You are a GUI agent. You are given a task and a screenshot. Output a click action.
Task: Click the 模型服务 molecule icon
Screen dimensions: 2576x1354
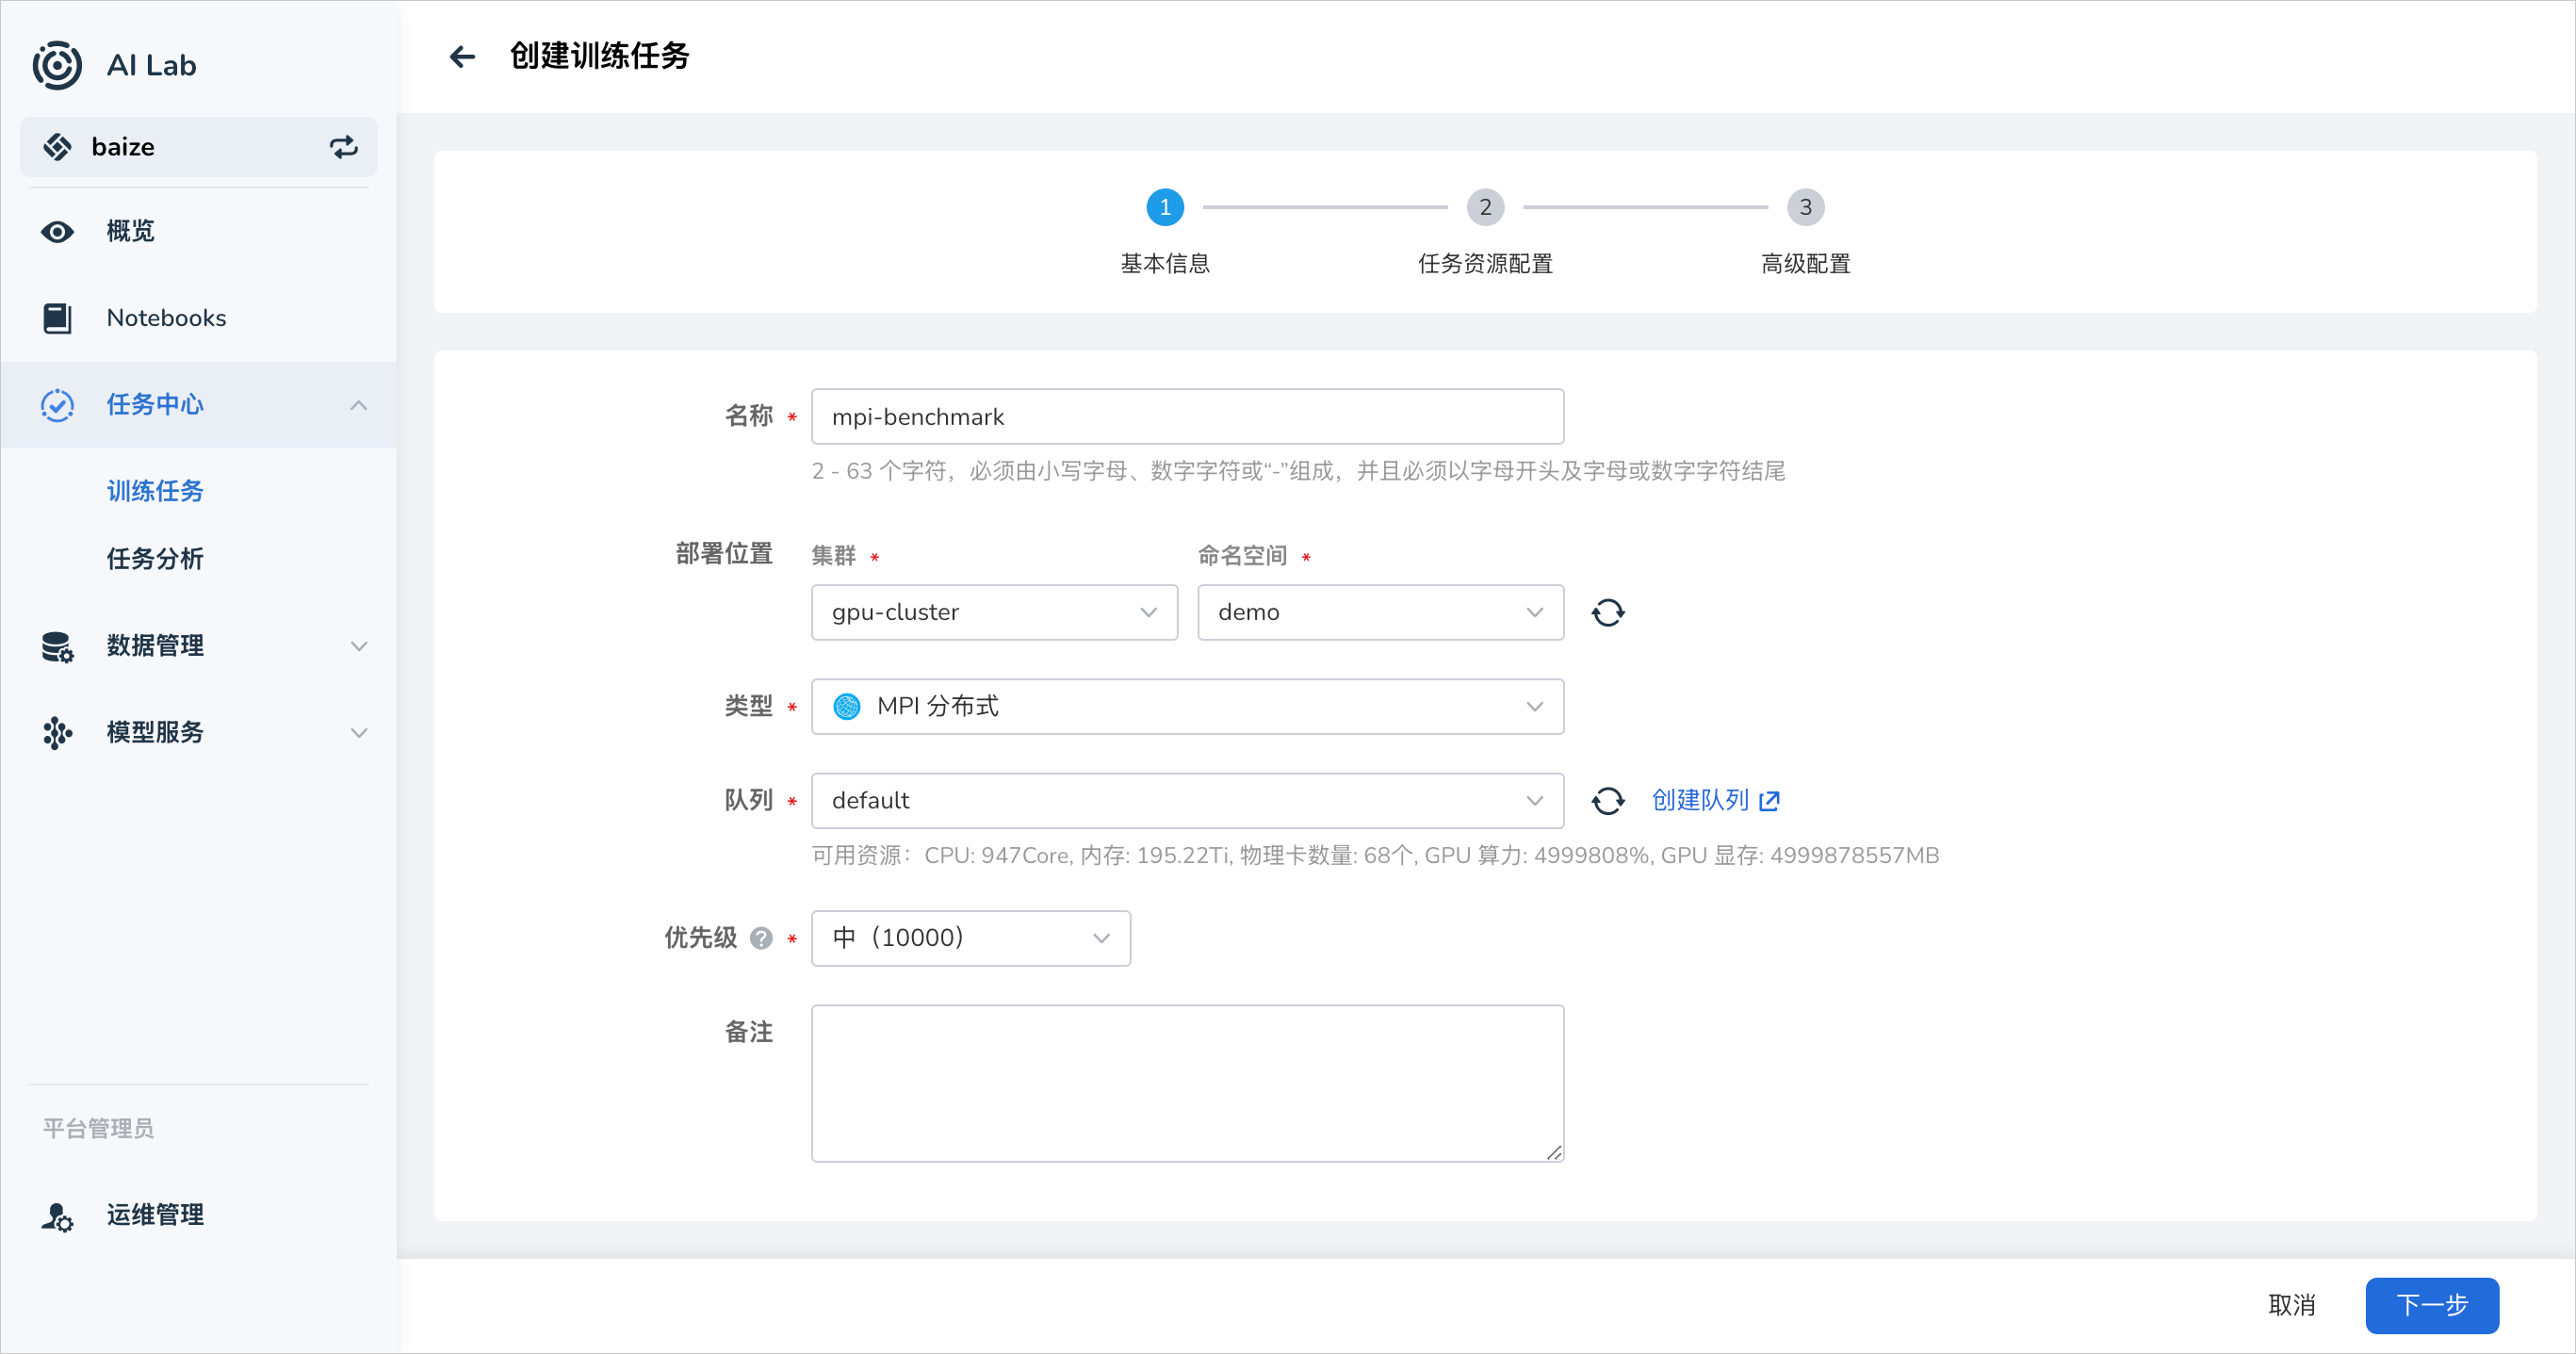tap(57, 732)
